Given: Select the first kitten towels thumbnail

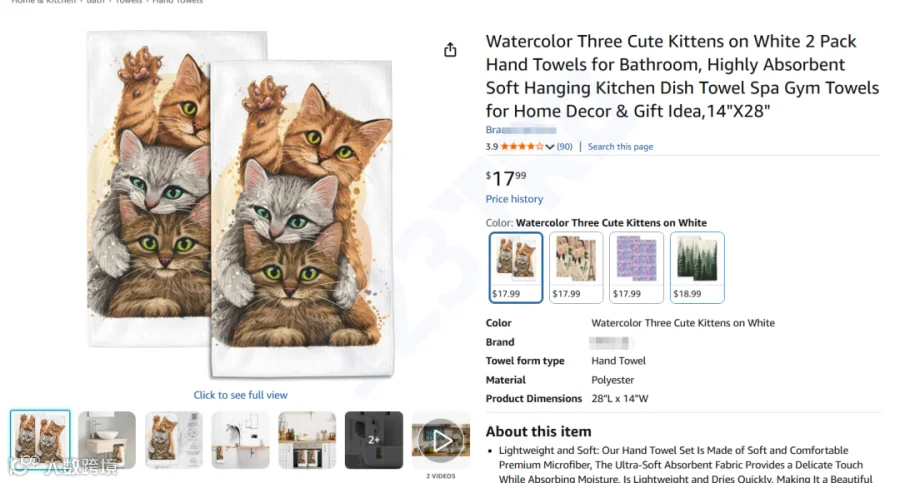Looking at the screenshot, I should 40,440.
